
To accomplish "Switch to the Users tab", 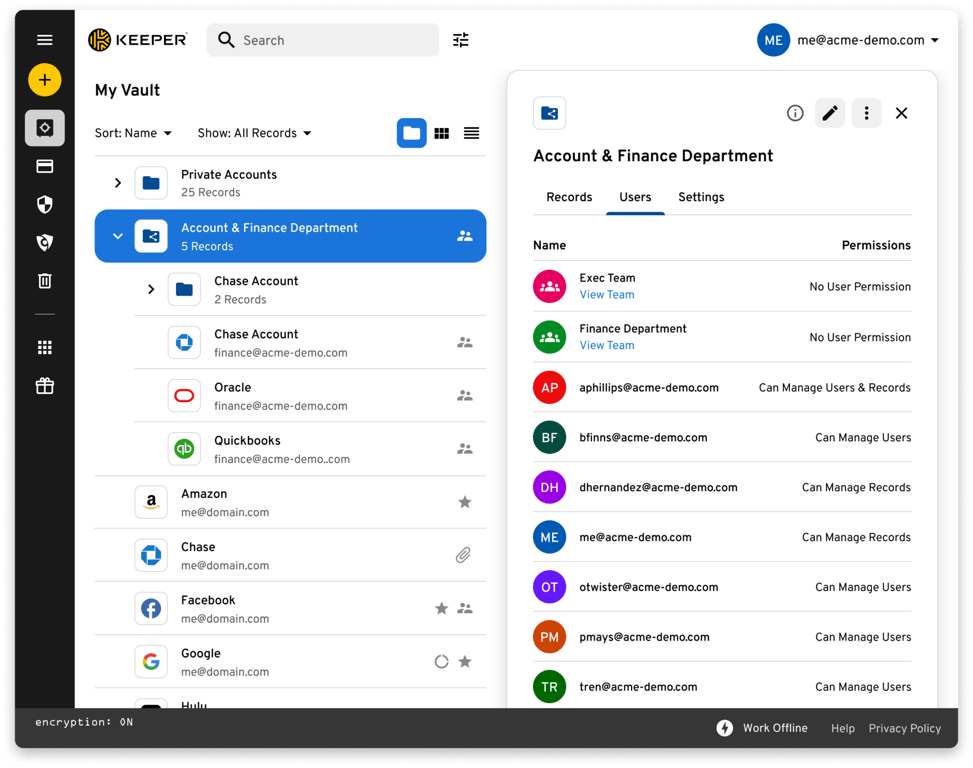I will tap(635, 197).
